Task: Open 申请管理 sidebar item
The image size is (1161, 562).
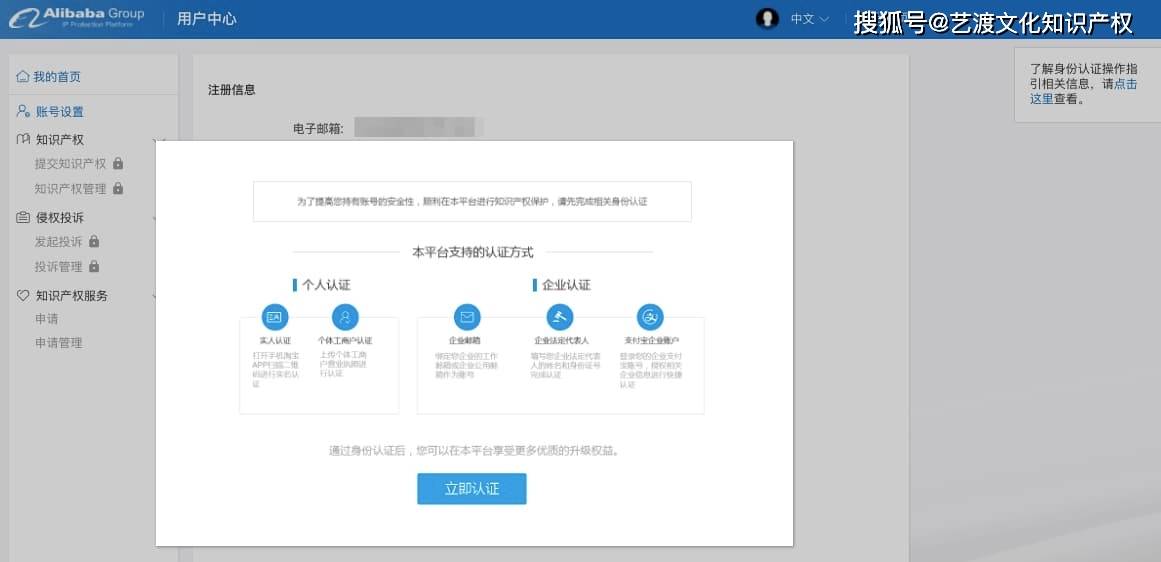Action: (58, 343)
